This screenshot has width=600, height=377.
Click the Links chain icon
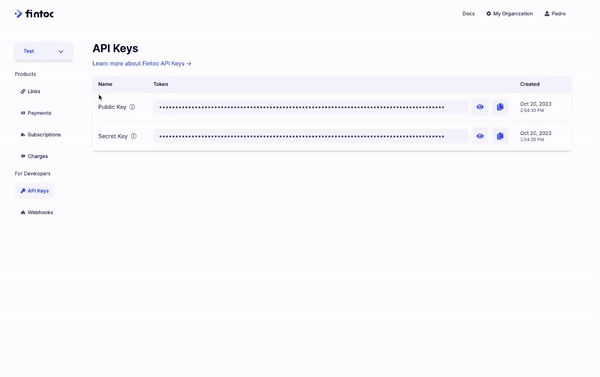coord(23,91)
